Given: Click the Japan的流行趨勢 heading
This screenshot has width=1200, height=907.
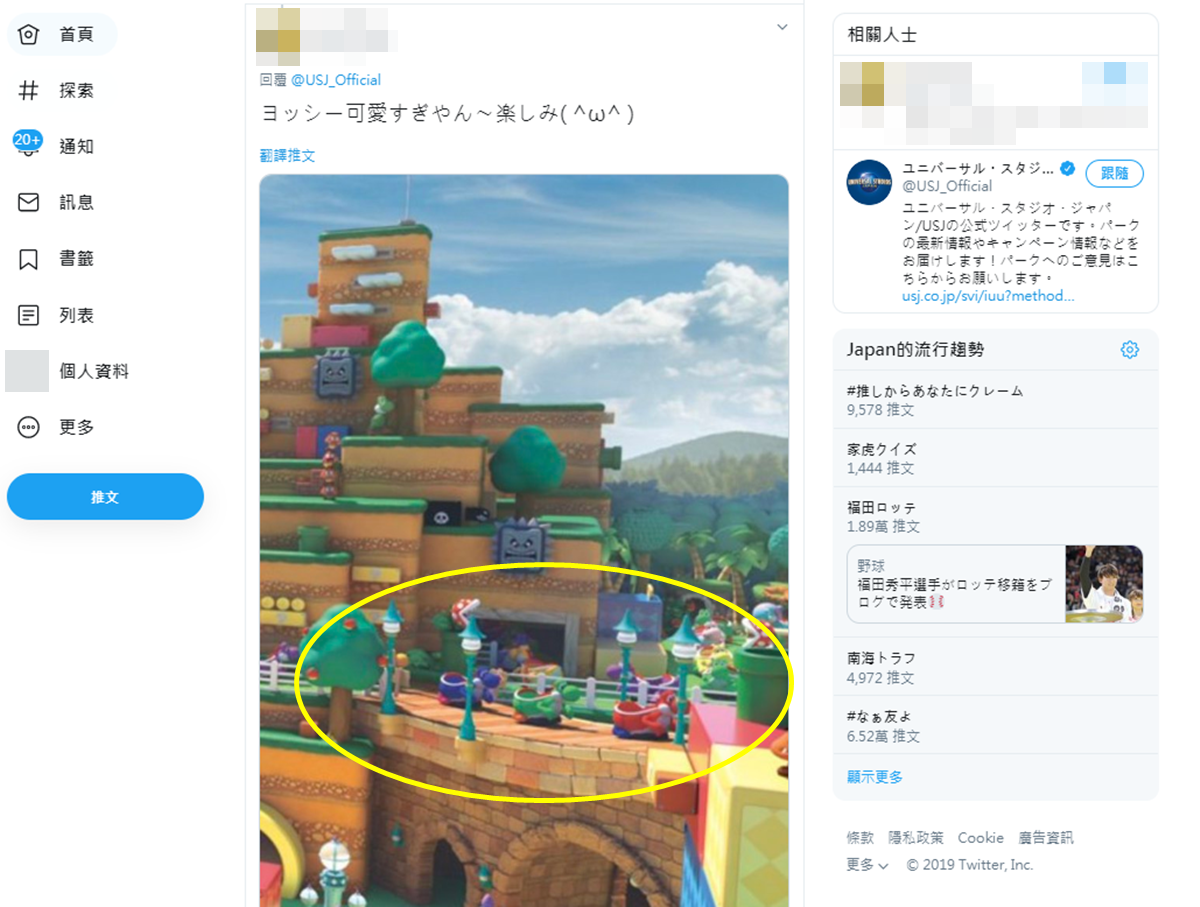Looking at the screenshot, I should [915, 350].
